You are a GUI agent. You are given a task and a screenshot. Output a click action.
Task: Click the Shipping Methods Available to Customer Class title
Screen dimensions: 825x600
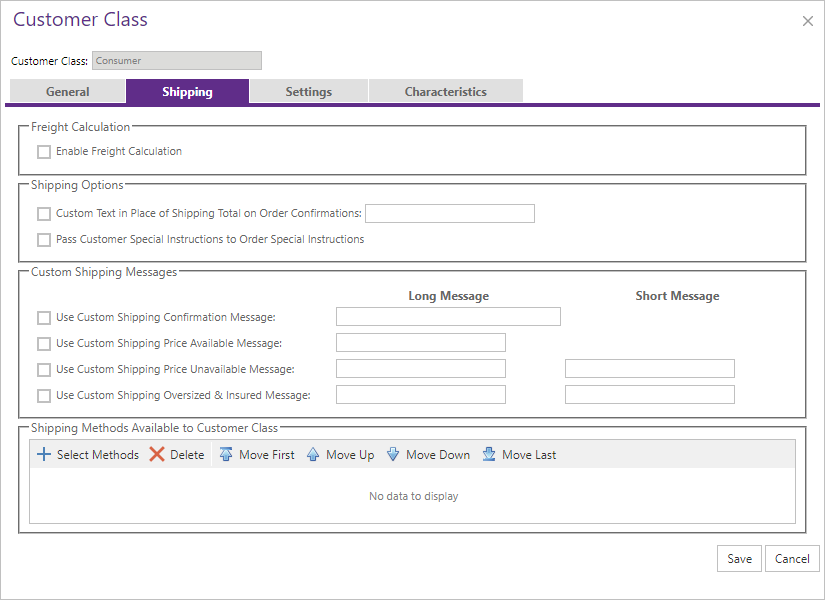(154, 428)
